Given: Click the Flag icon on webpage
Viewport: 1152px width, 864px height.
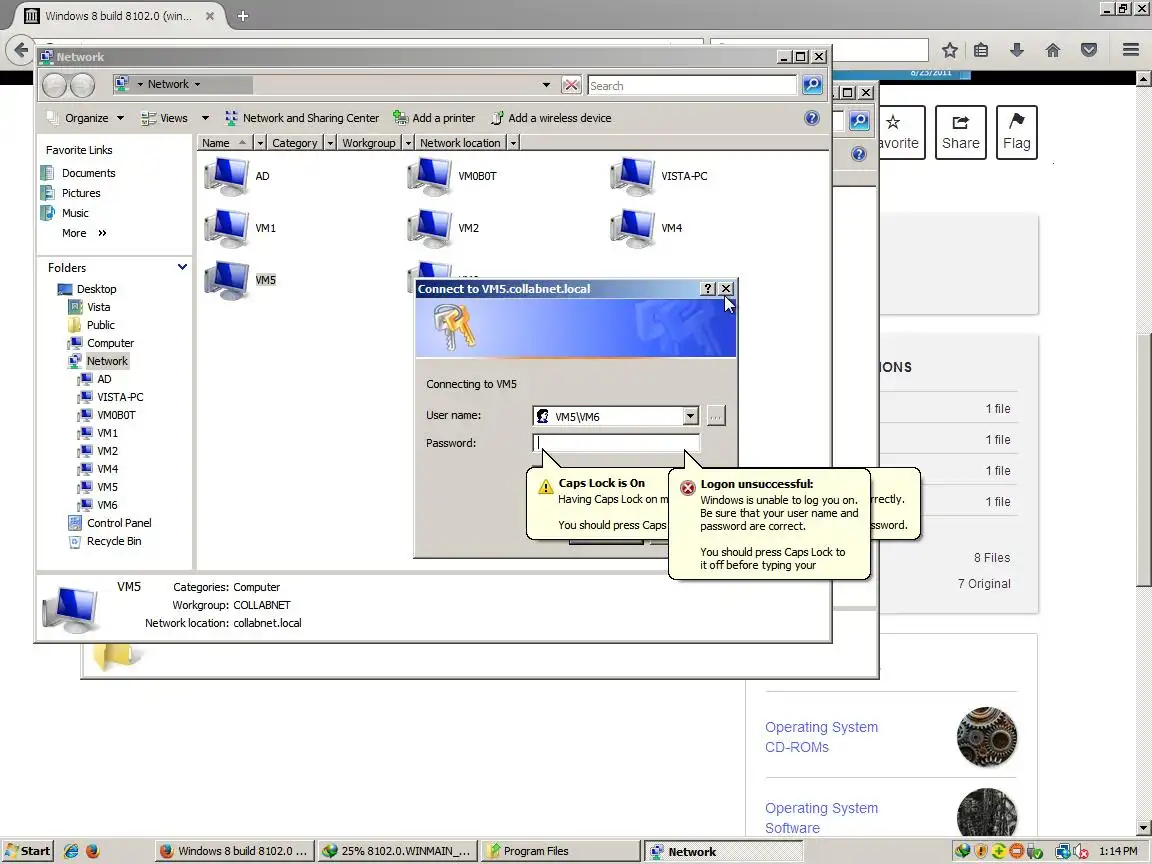Looking at the screenshot, I should [x=1017, y=132].
